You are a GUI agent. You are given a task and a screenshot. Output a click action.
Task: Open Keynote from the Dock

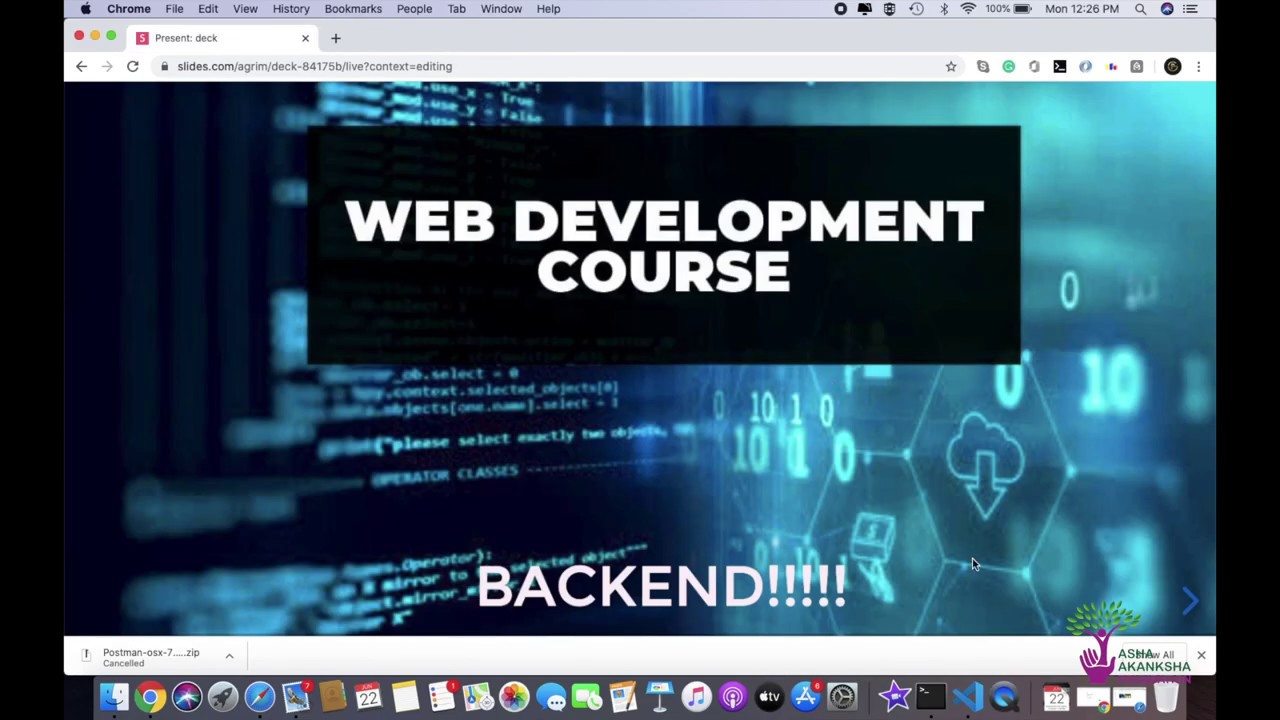point(659,696)
